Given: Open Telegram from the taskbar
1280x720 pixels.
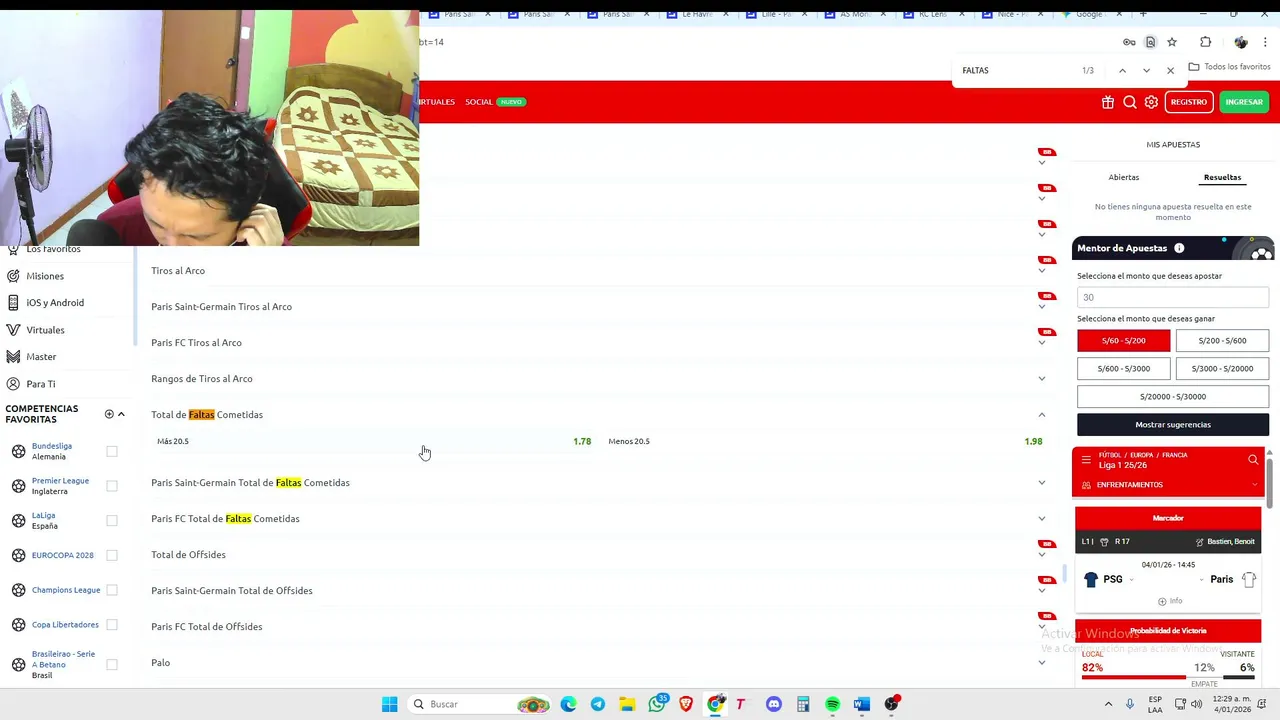Looking at the screenshot, I should [x=598, y=704].
